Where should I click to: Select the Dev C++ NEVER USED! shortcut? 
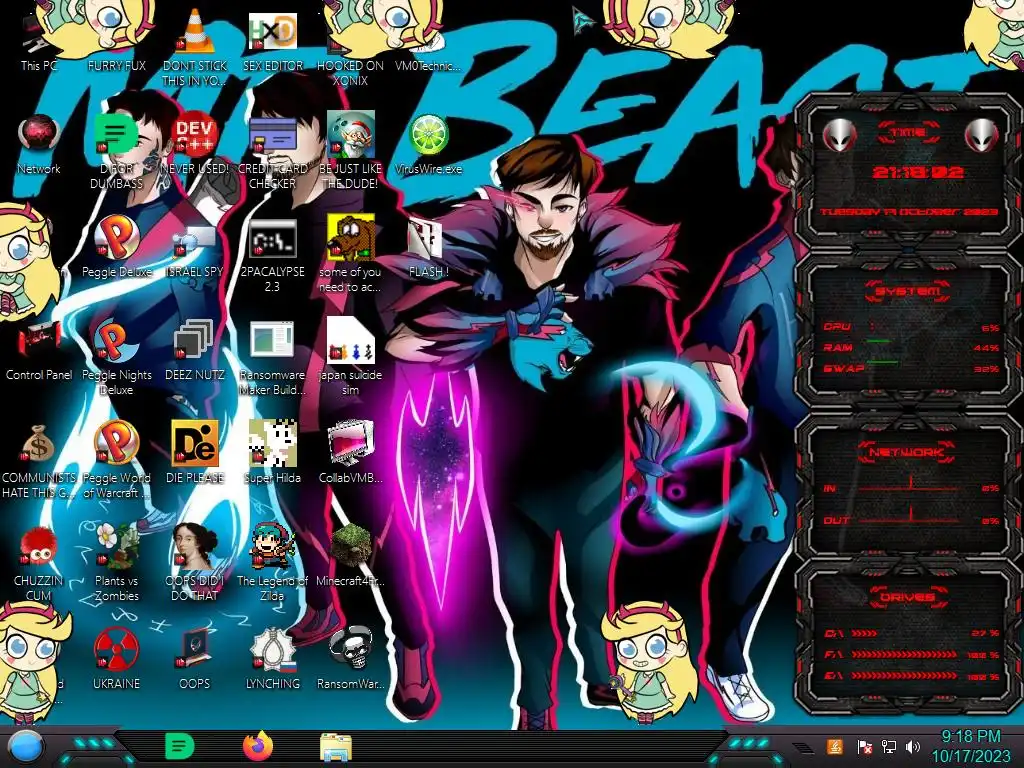tap(195, 144)
